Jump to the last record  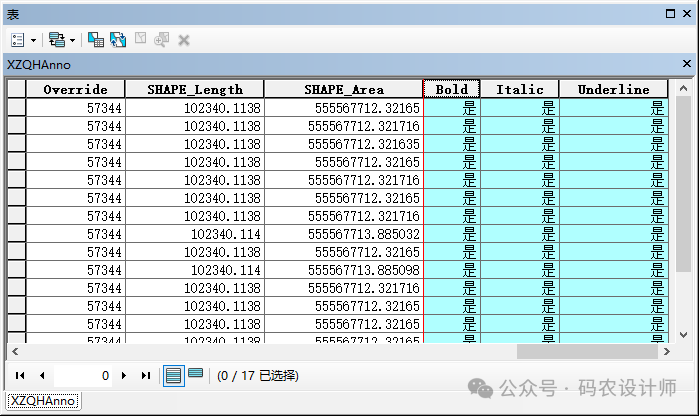[146, 376]
